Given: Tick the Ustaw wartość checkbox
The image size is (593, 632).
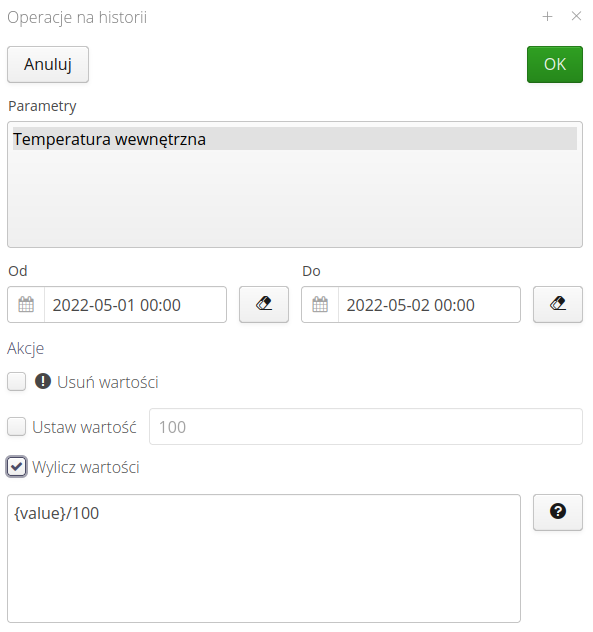Looking at the screenshot, I should 17,426.
